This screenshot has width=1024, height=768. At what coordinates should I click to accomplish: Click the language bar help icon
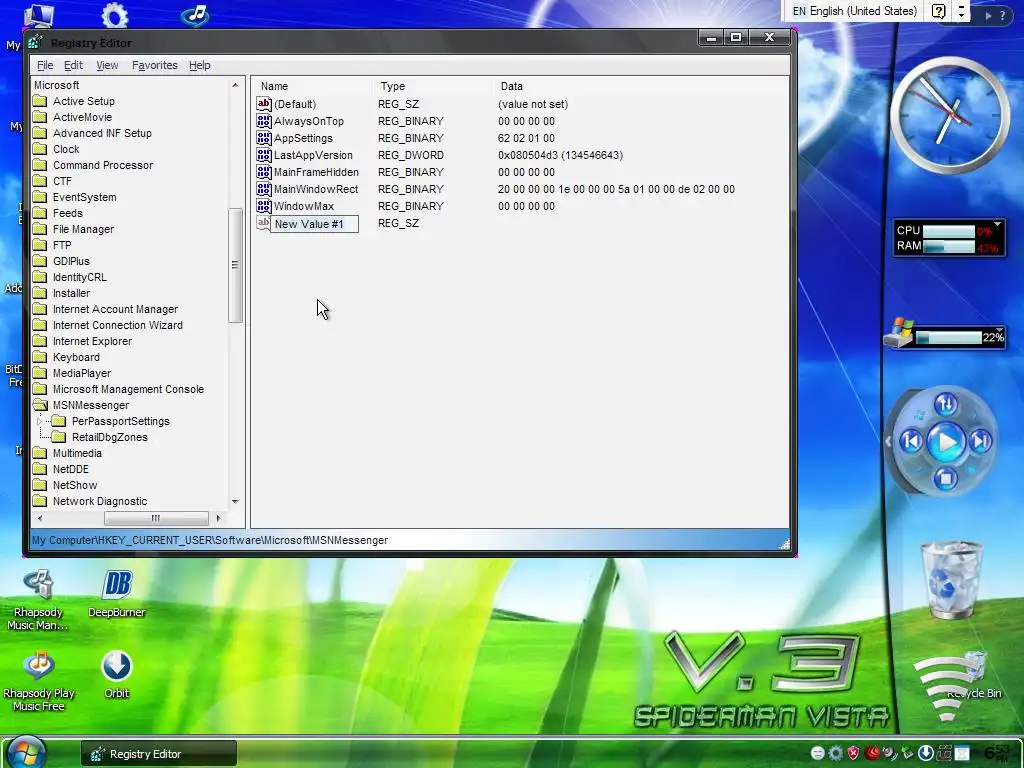tap(938, 11)
